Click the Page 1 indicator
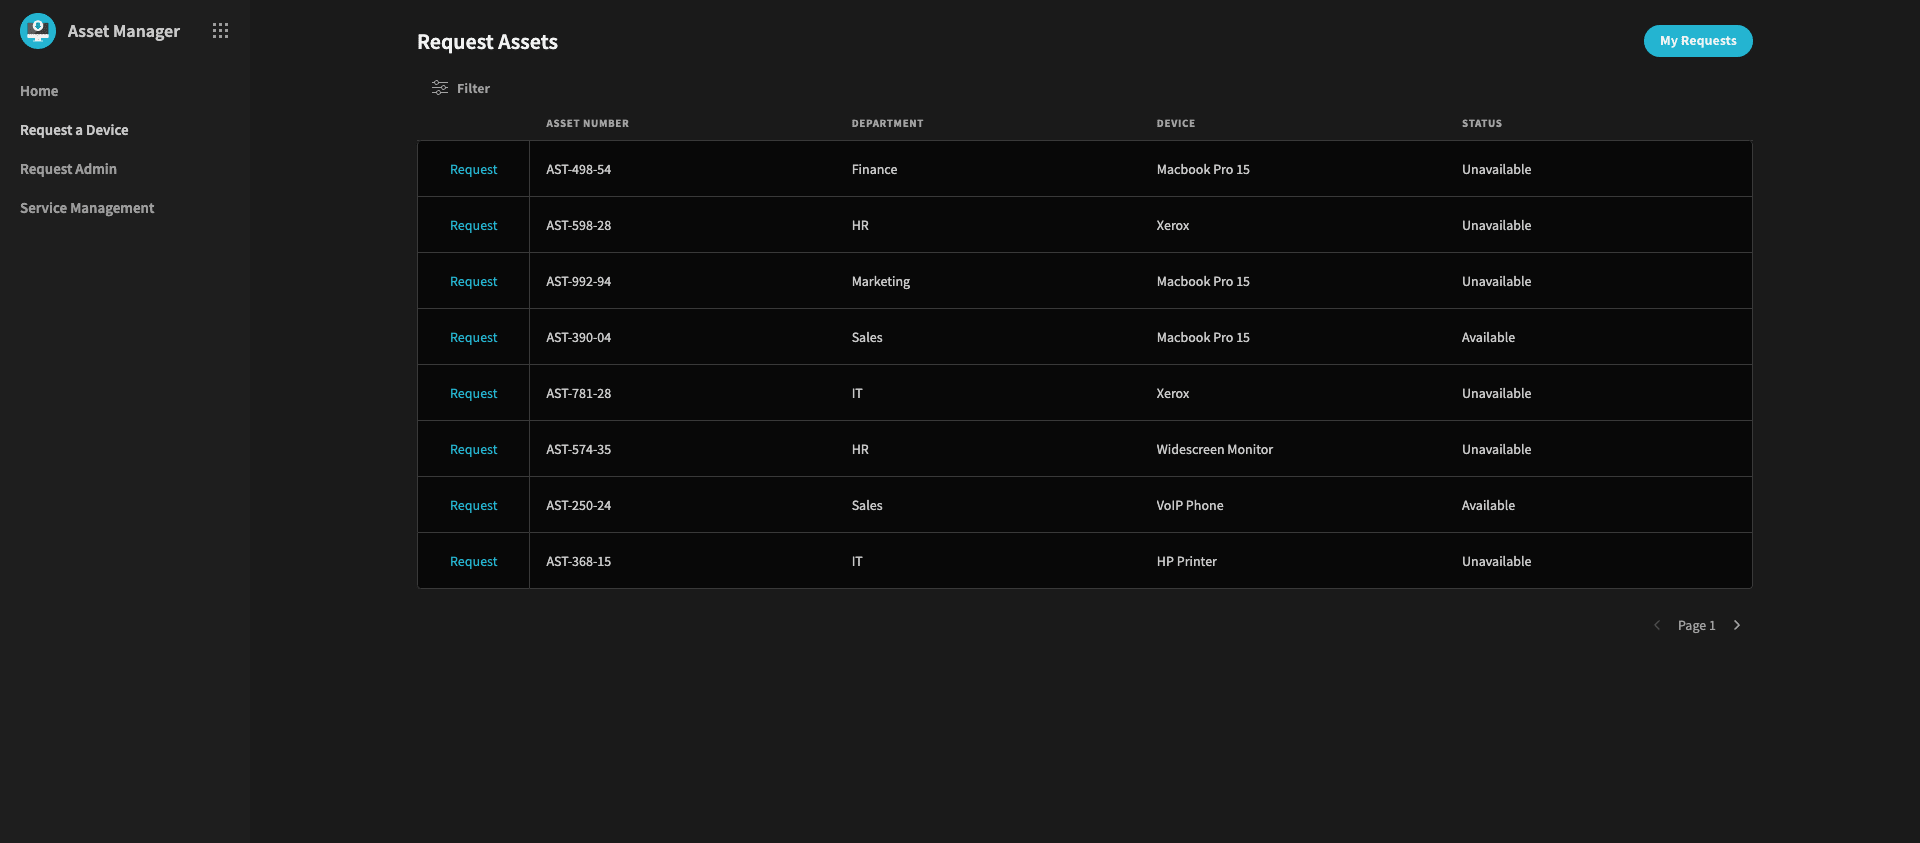Viewport: 1920px width, 843px height. click(x=1696, y=625)
